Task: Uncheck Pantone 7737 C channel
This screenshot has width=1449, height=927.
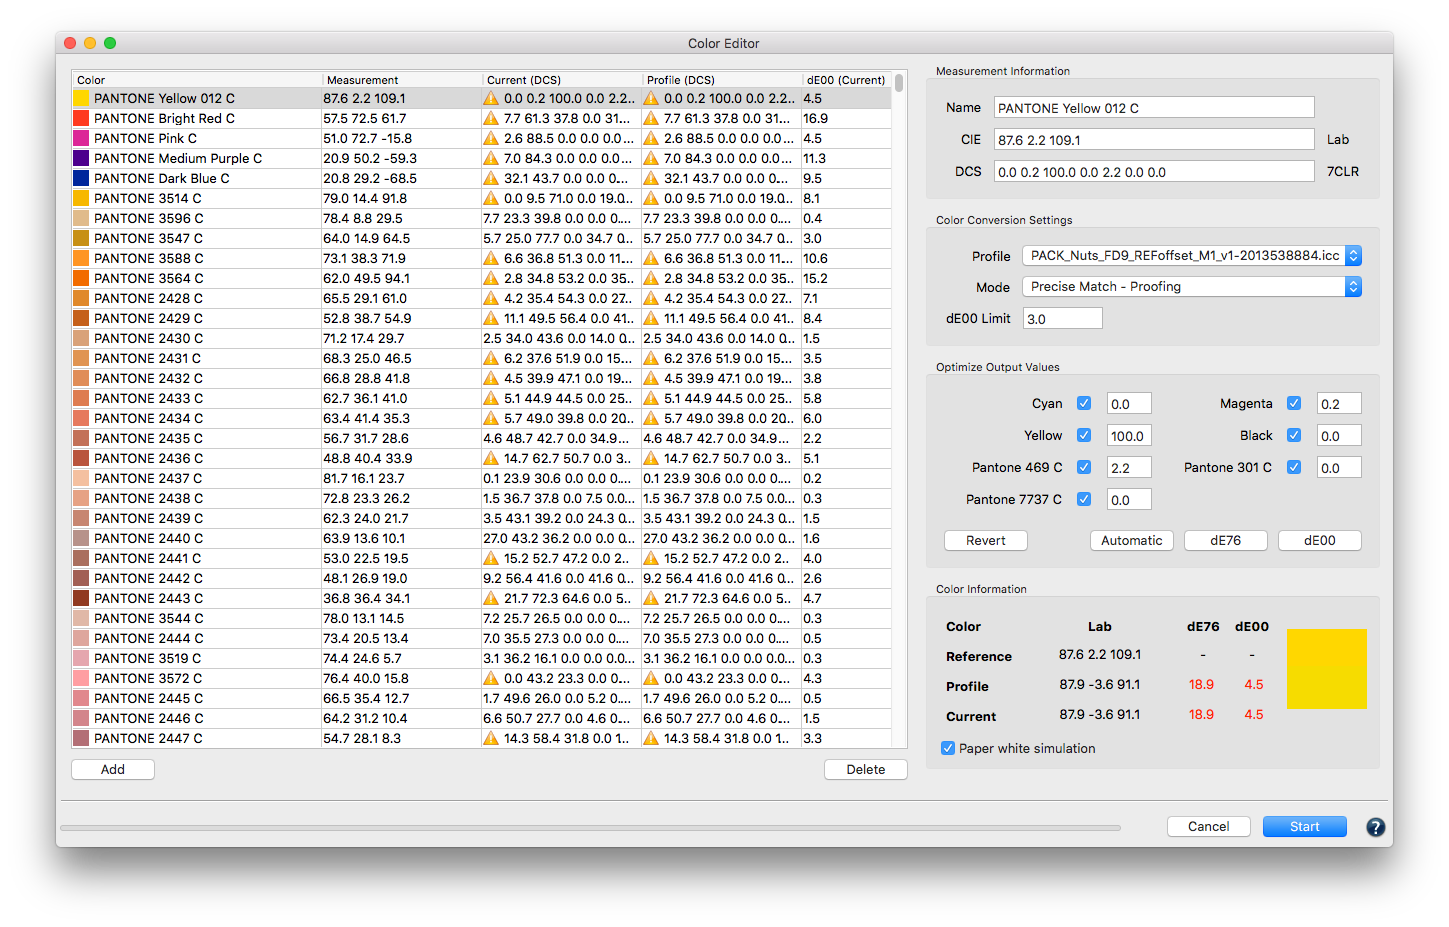Action: point(1084,499)
